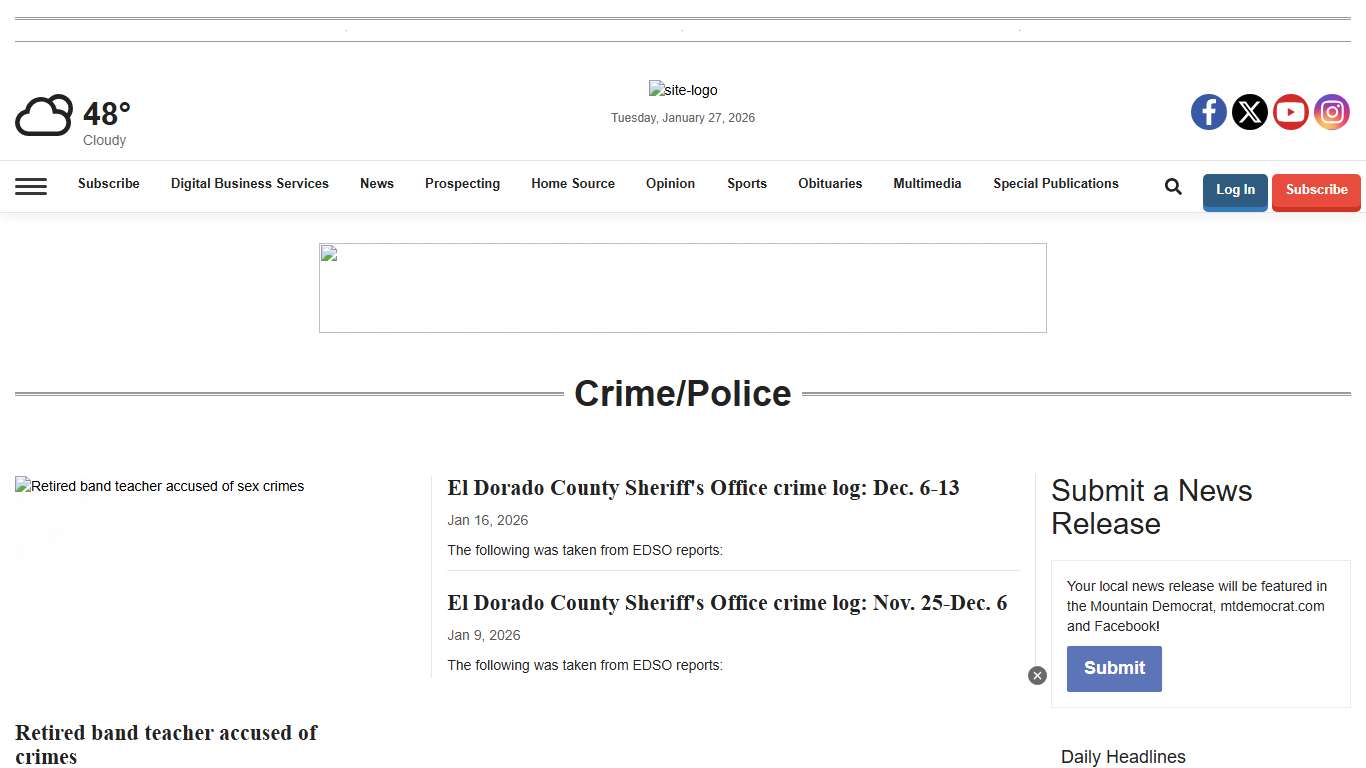Open the Facebook icon
This screenshot has width=1366, height=768.
[1208, 111]
